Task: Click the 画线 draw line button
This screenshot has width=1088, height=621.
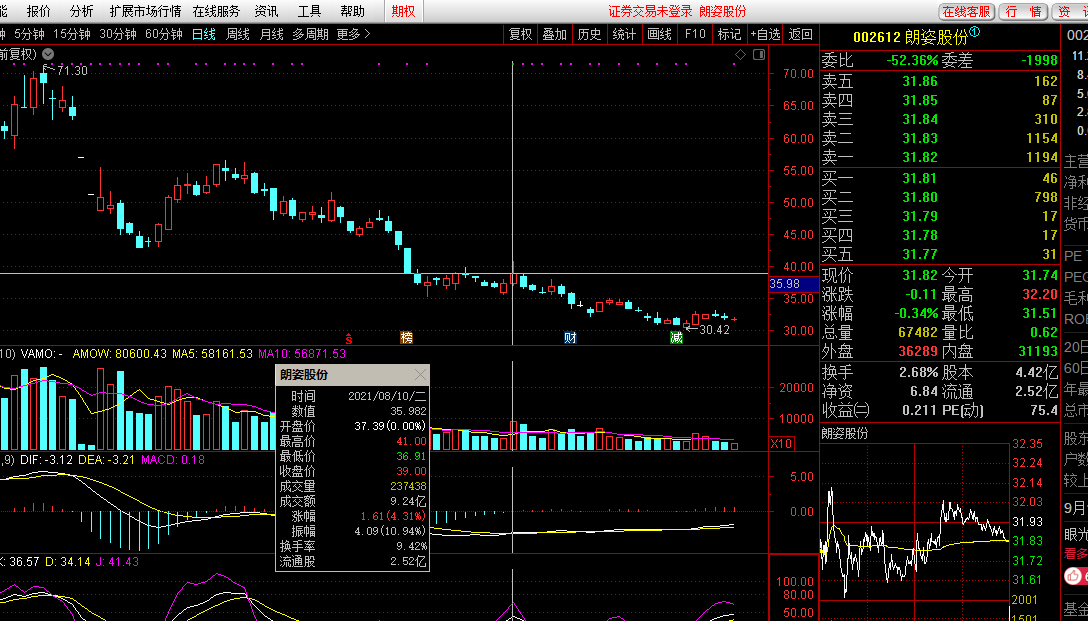Action: [659, 34]
